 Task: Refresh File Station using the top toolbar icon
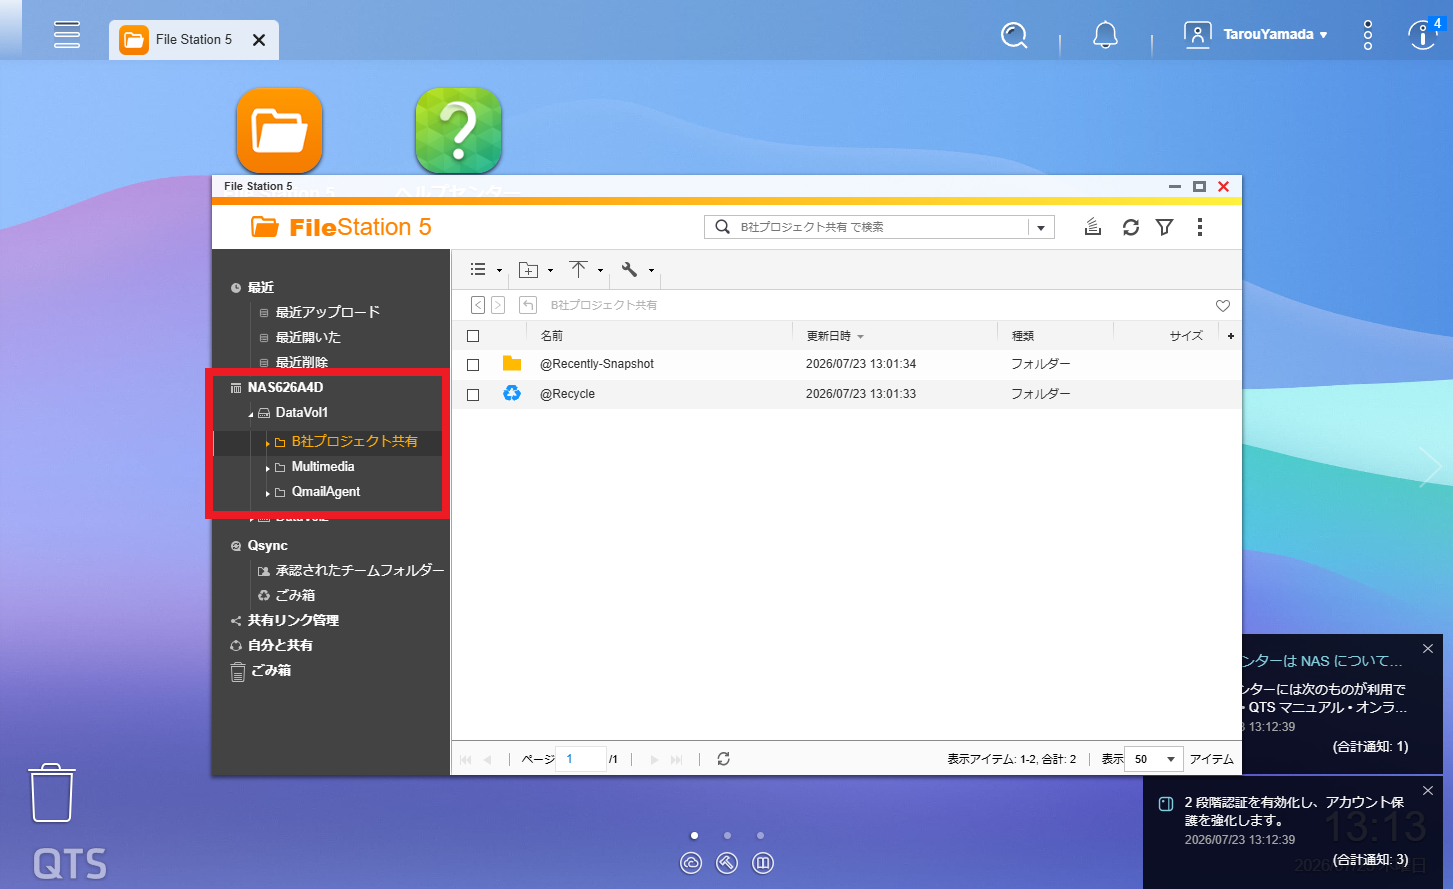pyautogui.click(x=1131, y=227)
